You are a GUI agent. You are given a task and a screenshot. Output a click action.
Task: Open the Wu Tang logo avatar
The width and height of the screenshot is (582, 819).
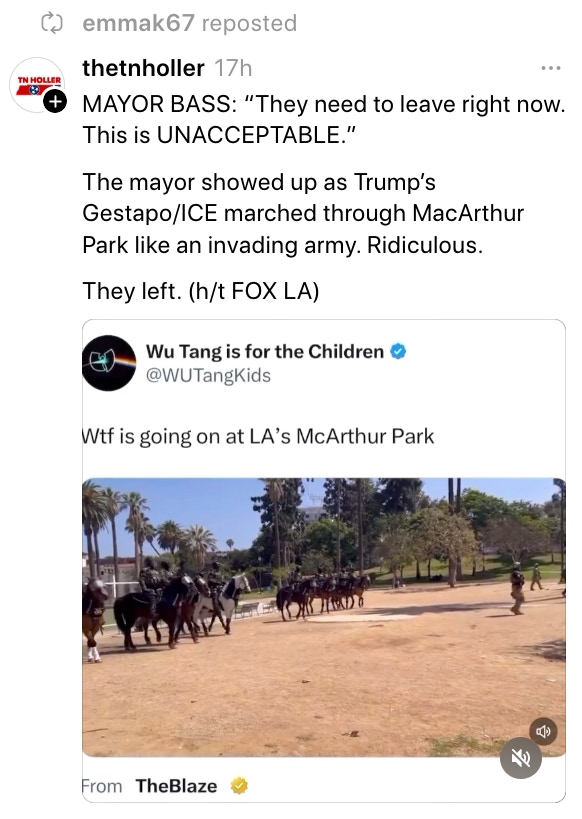click(109, 363)
